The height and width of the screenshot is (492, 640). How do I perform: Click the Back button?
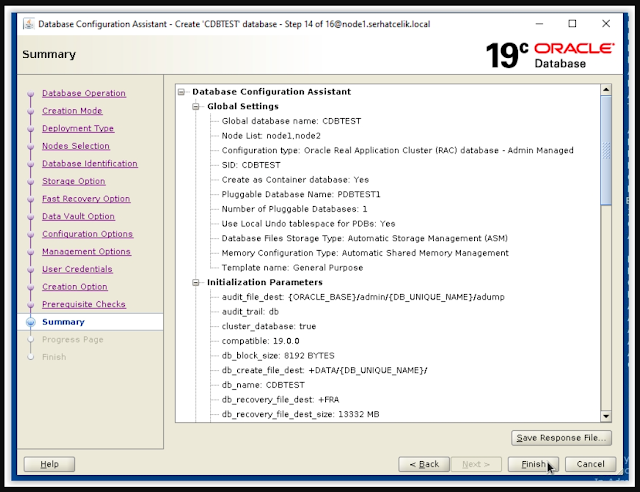(424, 464)
